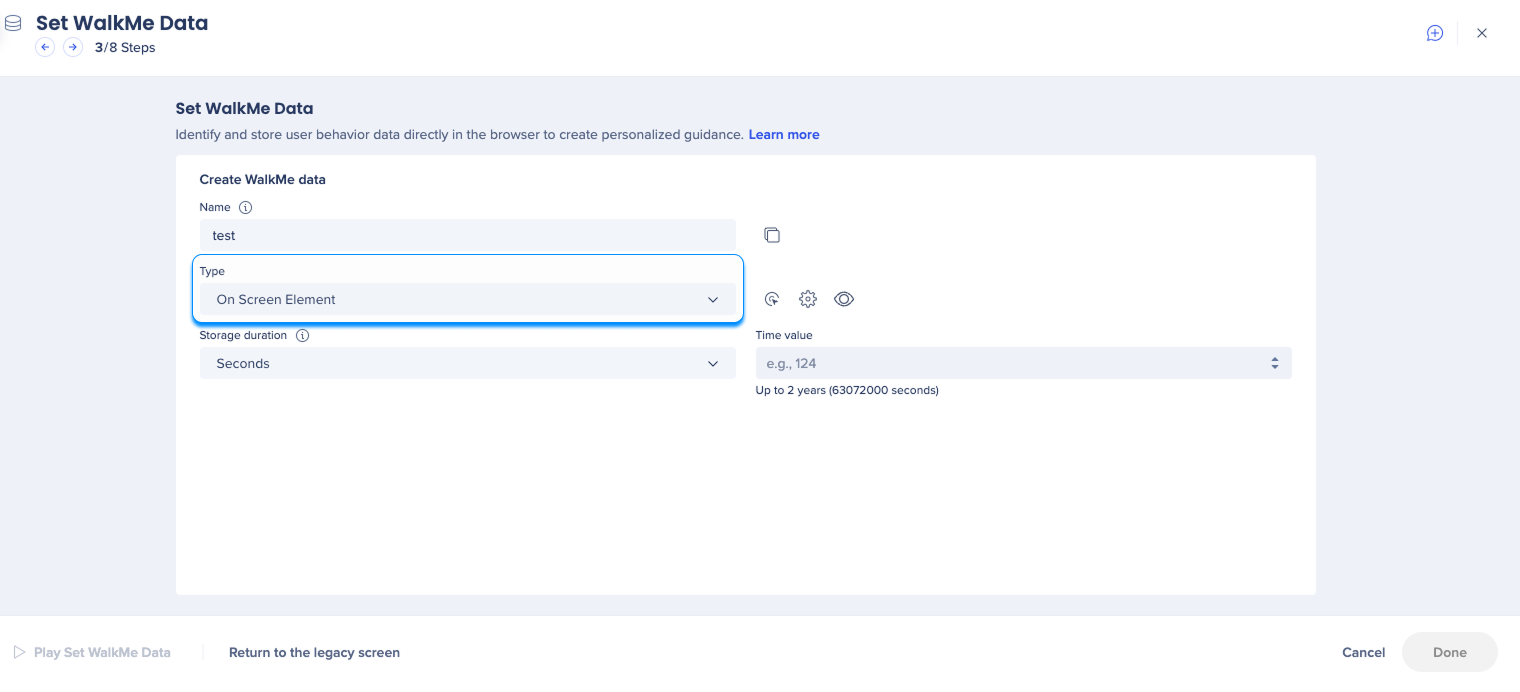The image size is (1520, 692).
Task: Click the element selector cursor icon
Action: click(x=772, y=299)
